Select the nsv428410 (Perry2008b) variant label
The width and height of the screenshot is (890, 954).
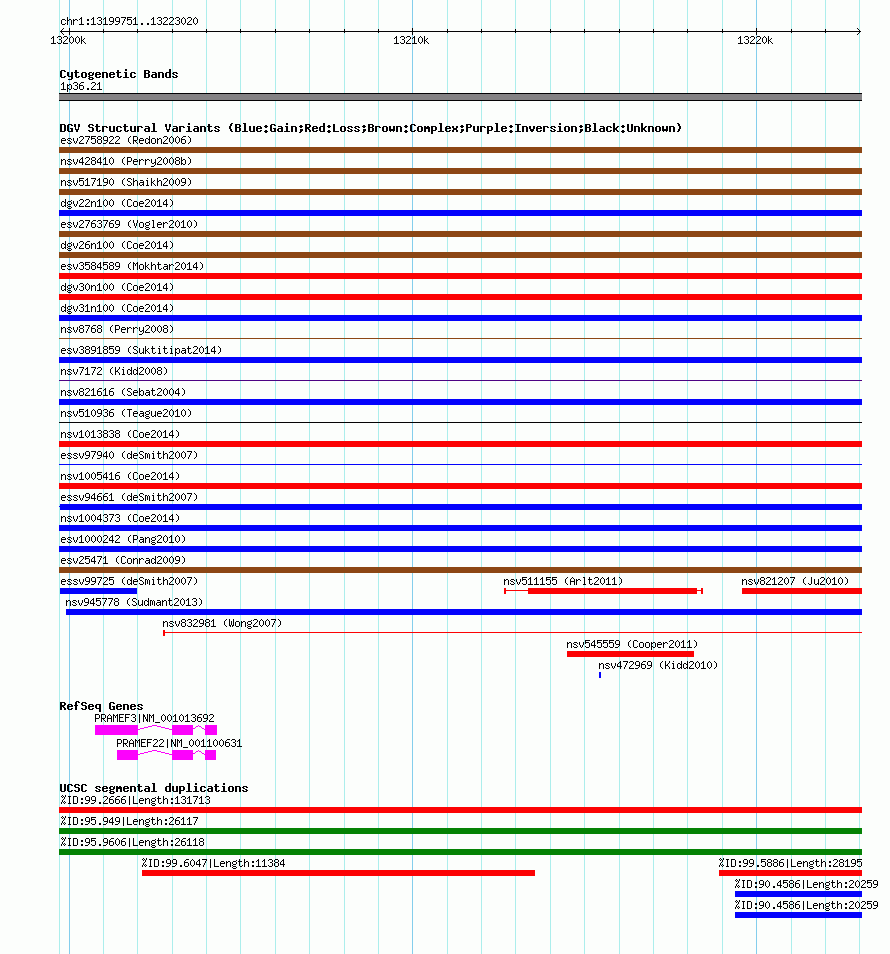coord(126,161)
